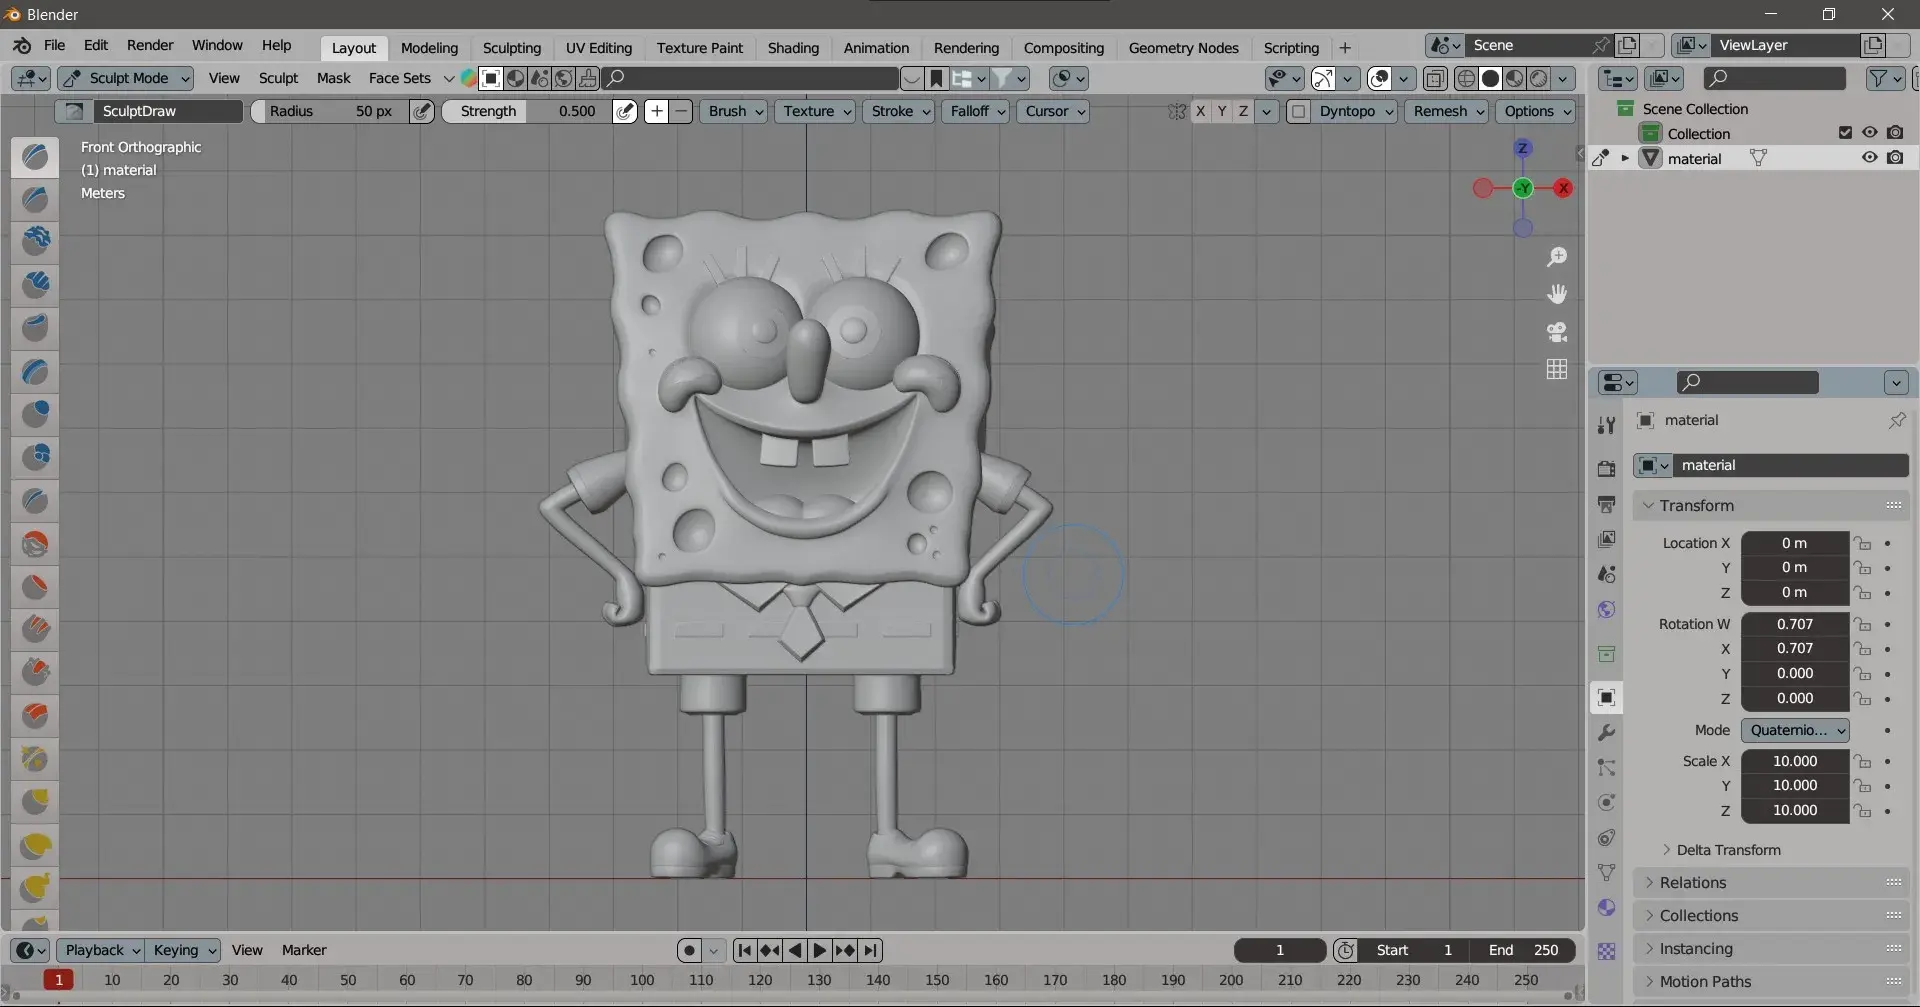The image size is (1920, 1007).
Task: Expand the Delta Transform subpanel
Action: [x=1727, y=850]
